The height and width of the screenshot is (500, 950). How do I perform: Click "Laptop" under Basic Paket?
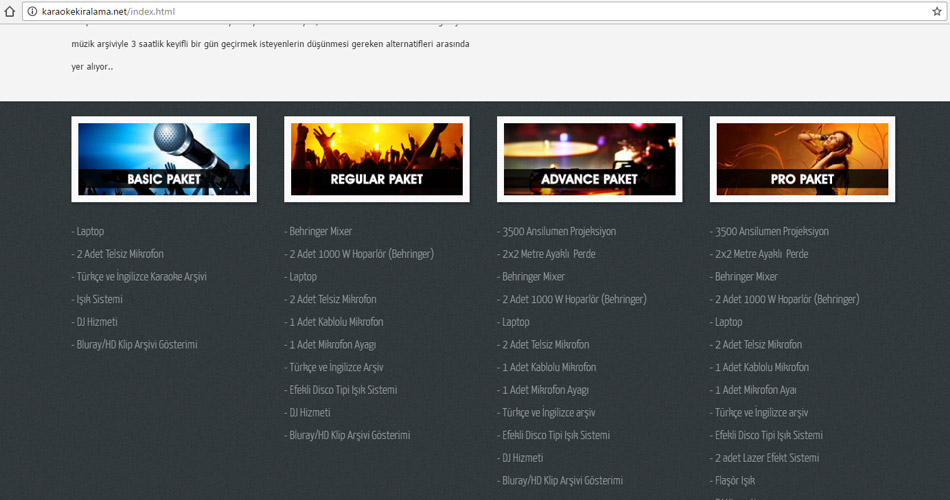tap(88, 232)
